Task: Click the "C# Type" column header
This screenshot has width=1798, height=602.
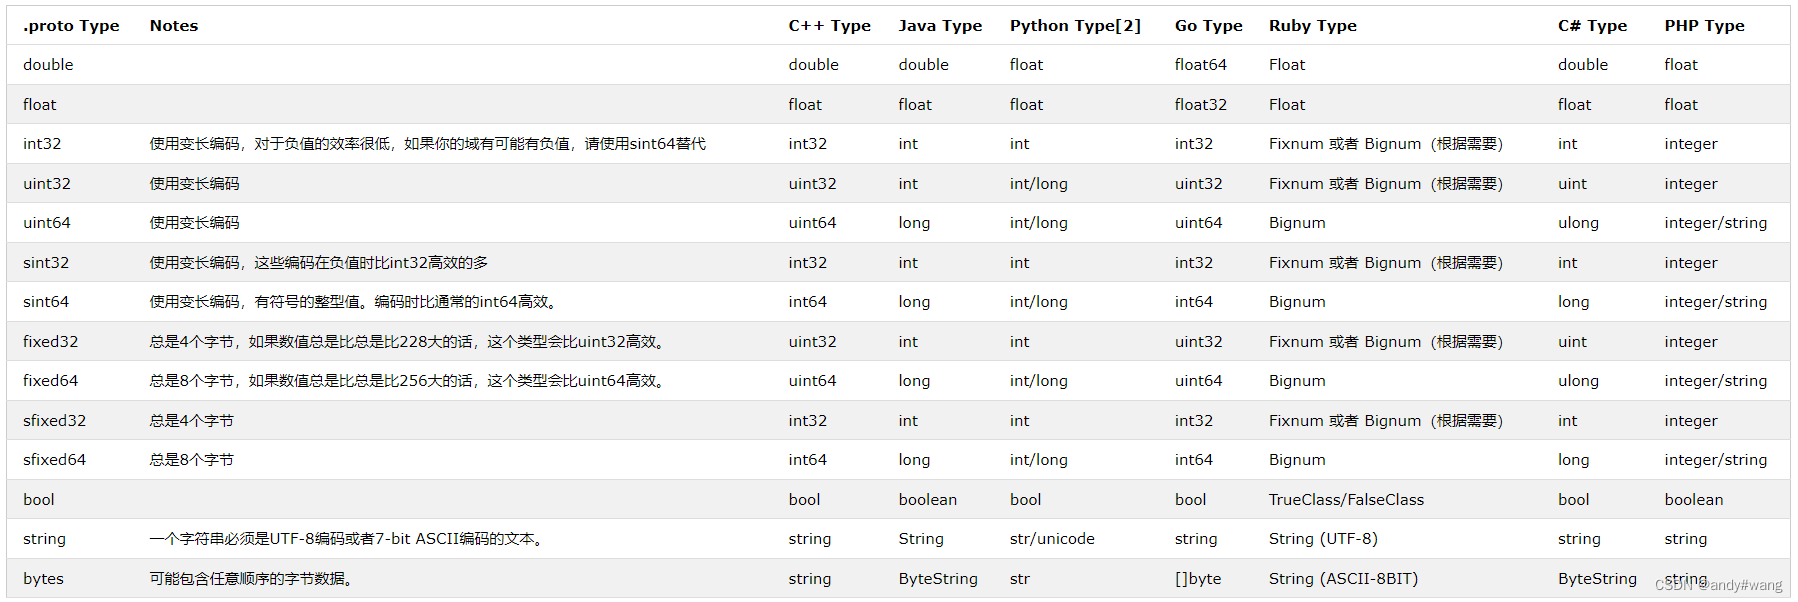Action: pyautogui.click(x=1592, y=26)
